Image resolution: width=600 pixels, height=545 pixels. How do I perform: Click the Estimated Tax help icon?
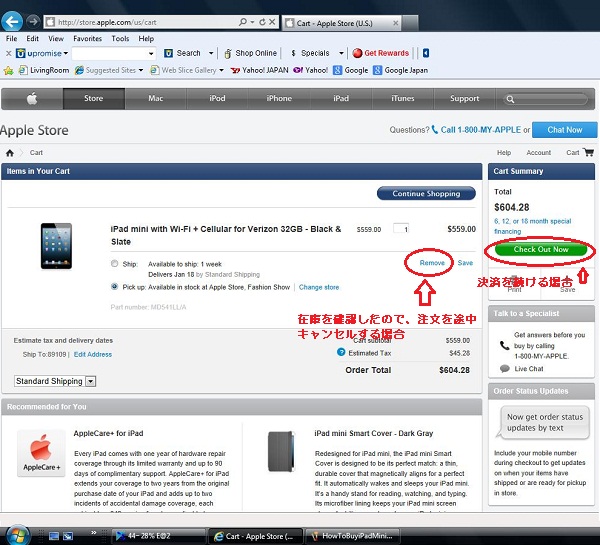[341, 352]
